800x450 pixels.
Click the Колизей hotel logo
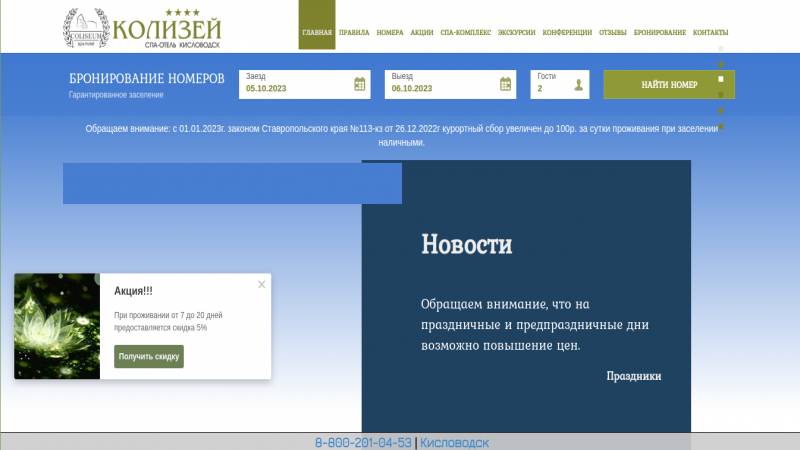142,28
